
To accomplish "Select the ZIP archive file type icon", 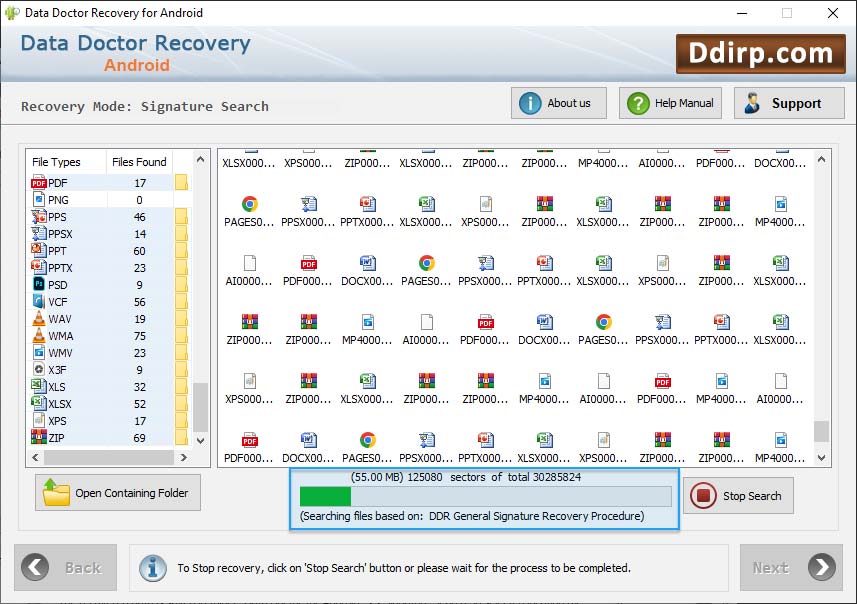I will click(x=38, y=437).
